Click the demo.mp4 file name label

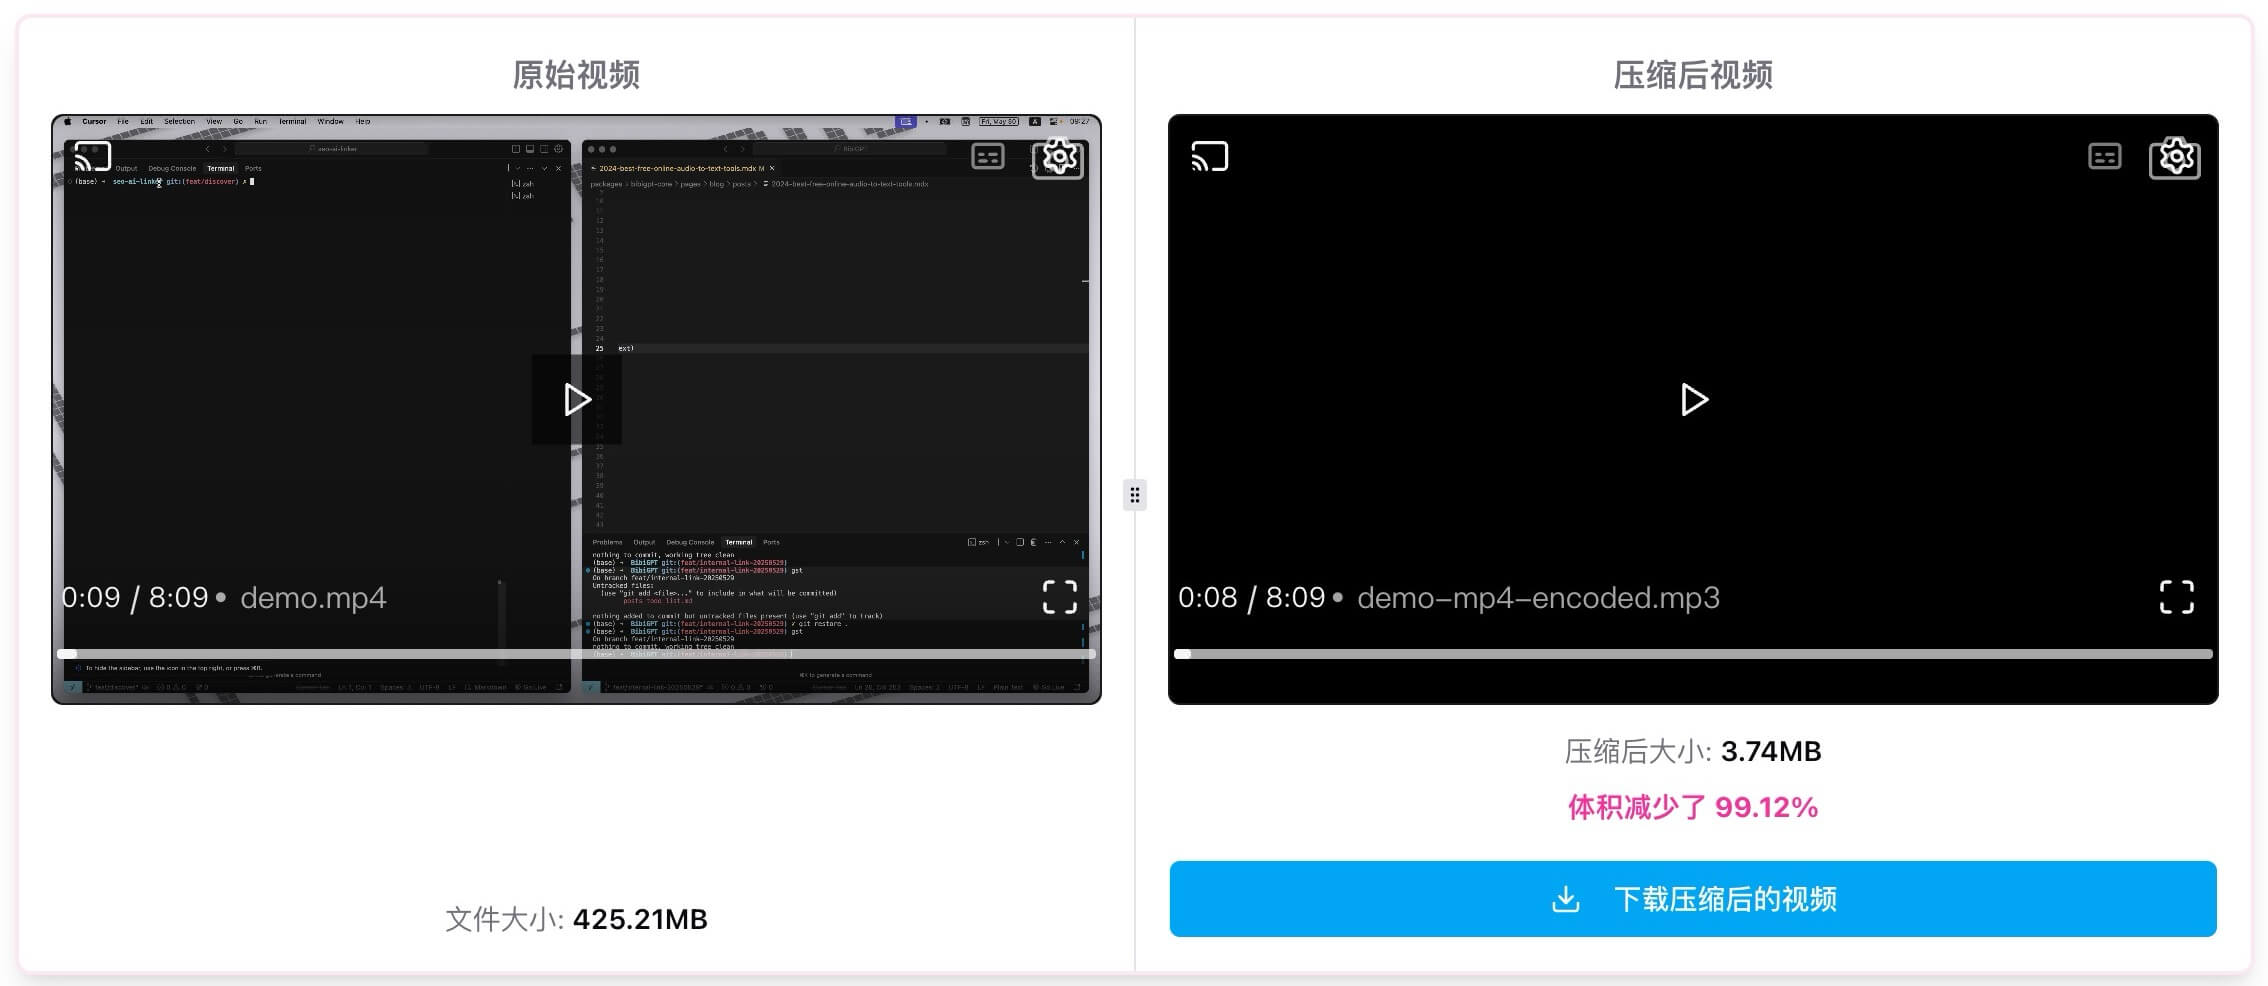[x=313, y=598]
